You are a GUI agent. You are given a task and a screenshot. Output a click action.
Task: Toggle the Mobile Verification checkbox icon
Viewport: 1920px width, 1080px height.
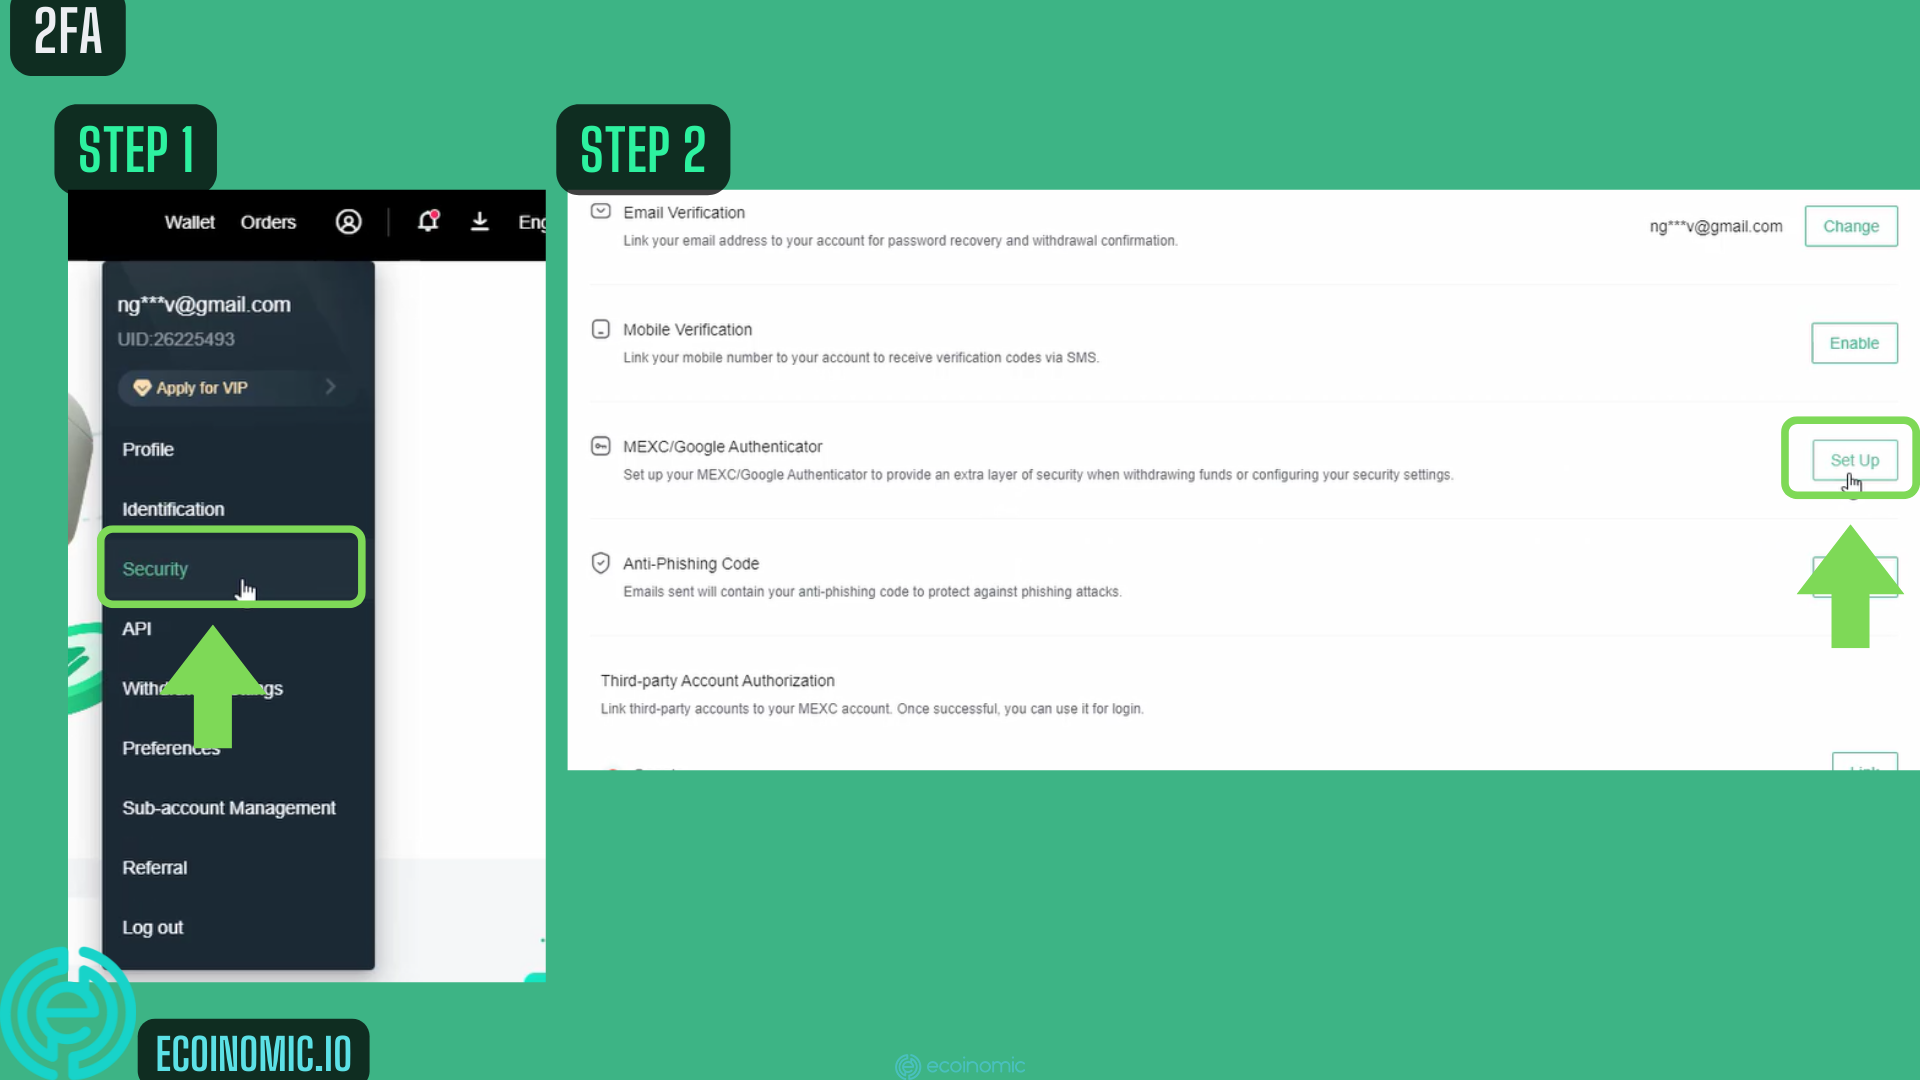click(600, 328)
